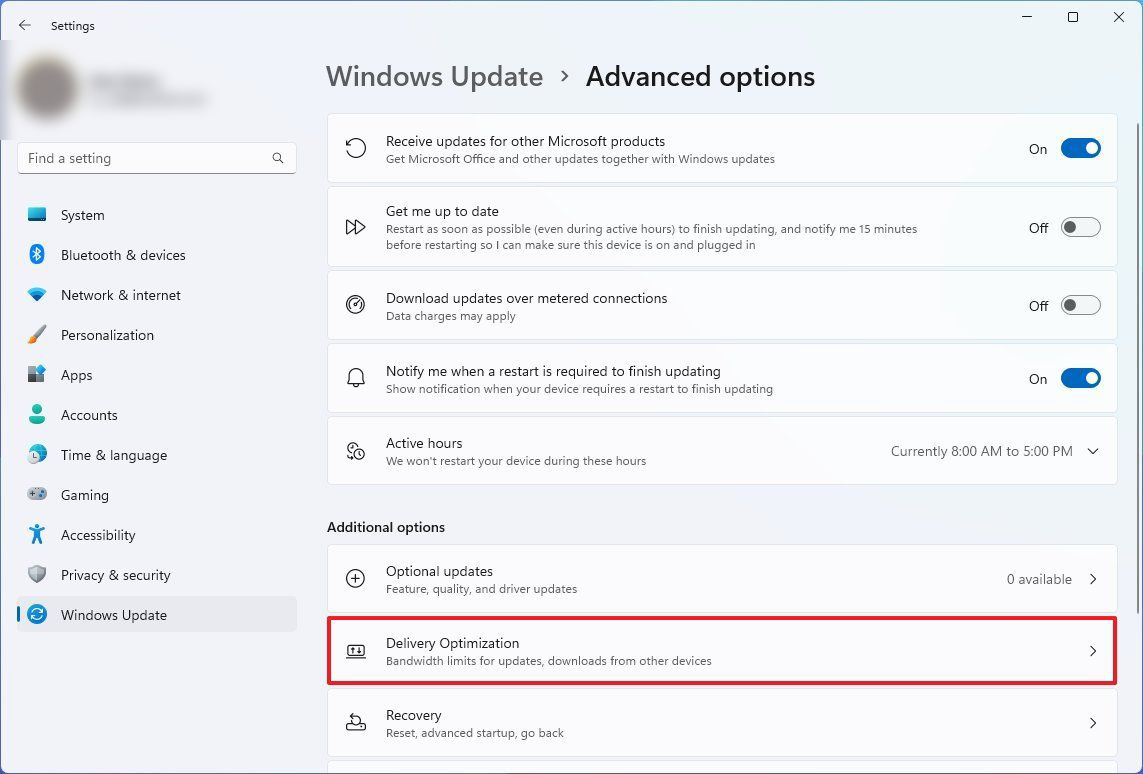The width and height of the screenshot is (1143, 774).
Task: Click the circular arrow icon for Microsoft products
Action: (356, 149)
